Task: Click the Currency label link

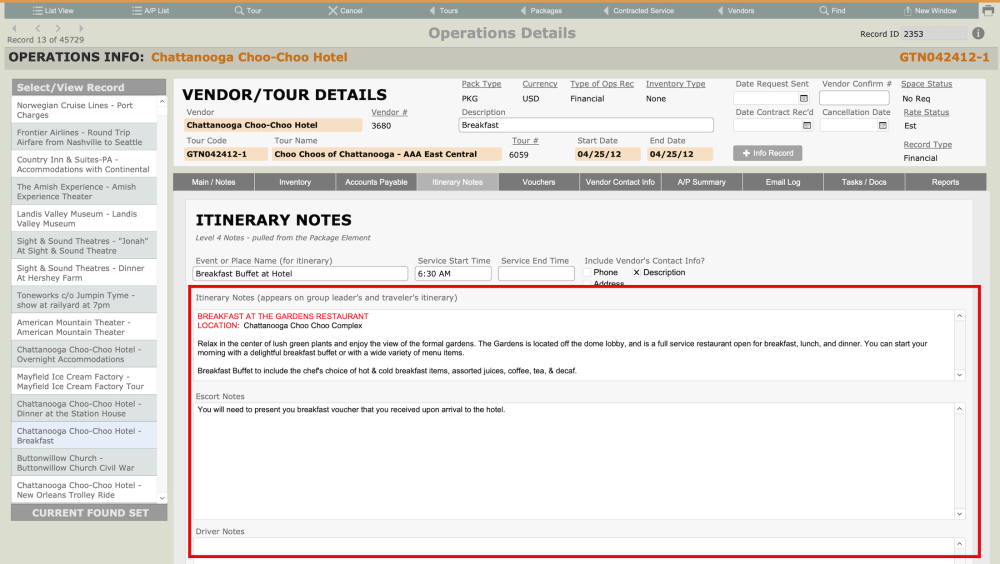Action: tap(540, 84)
